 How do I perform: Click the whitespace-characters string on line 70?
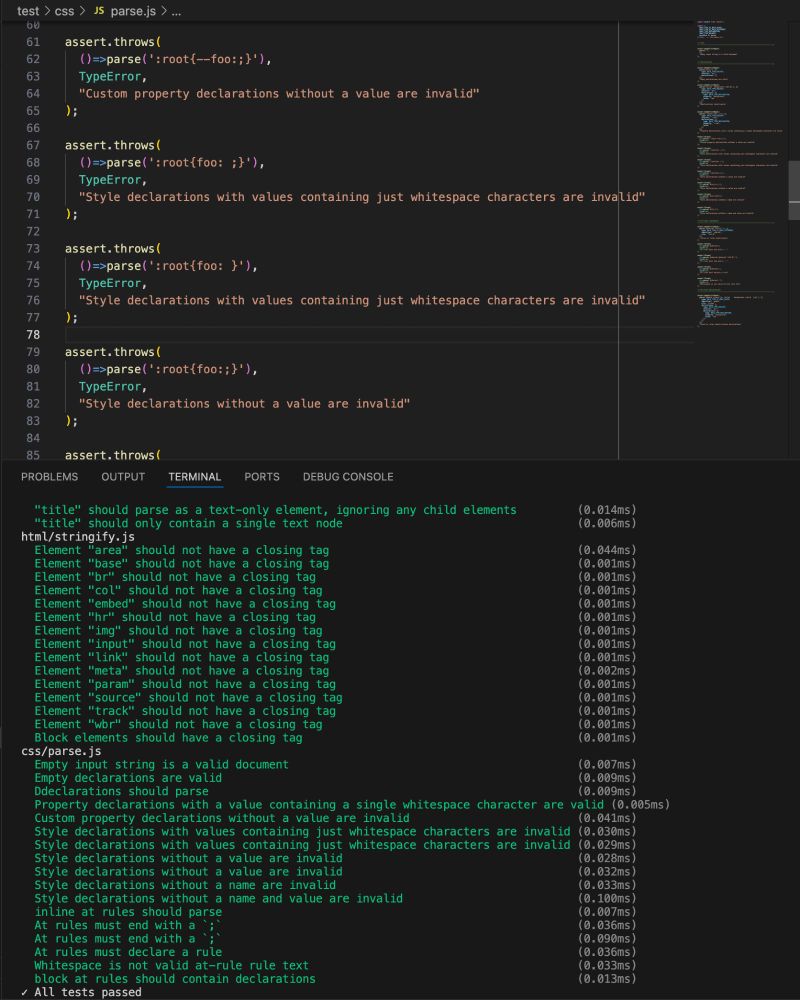(x=362, y=197)
